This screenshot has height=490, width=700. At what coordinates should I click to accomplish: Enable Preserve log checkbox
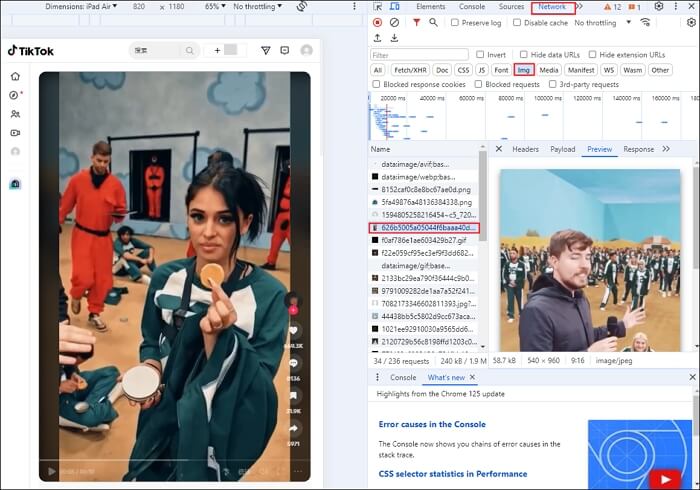pos(454,22)
